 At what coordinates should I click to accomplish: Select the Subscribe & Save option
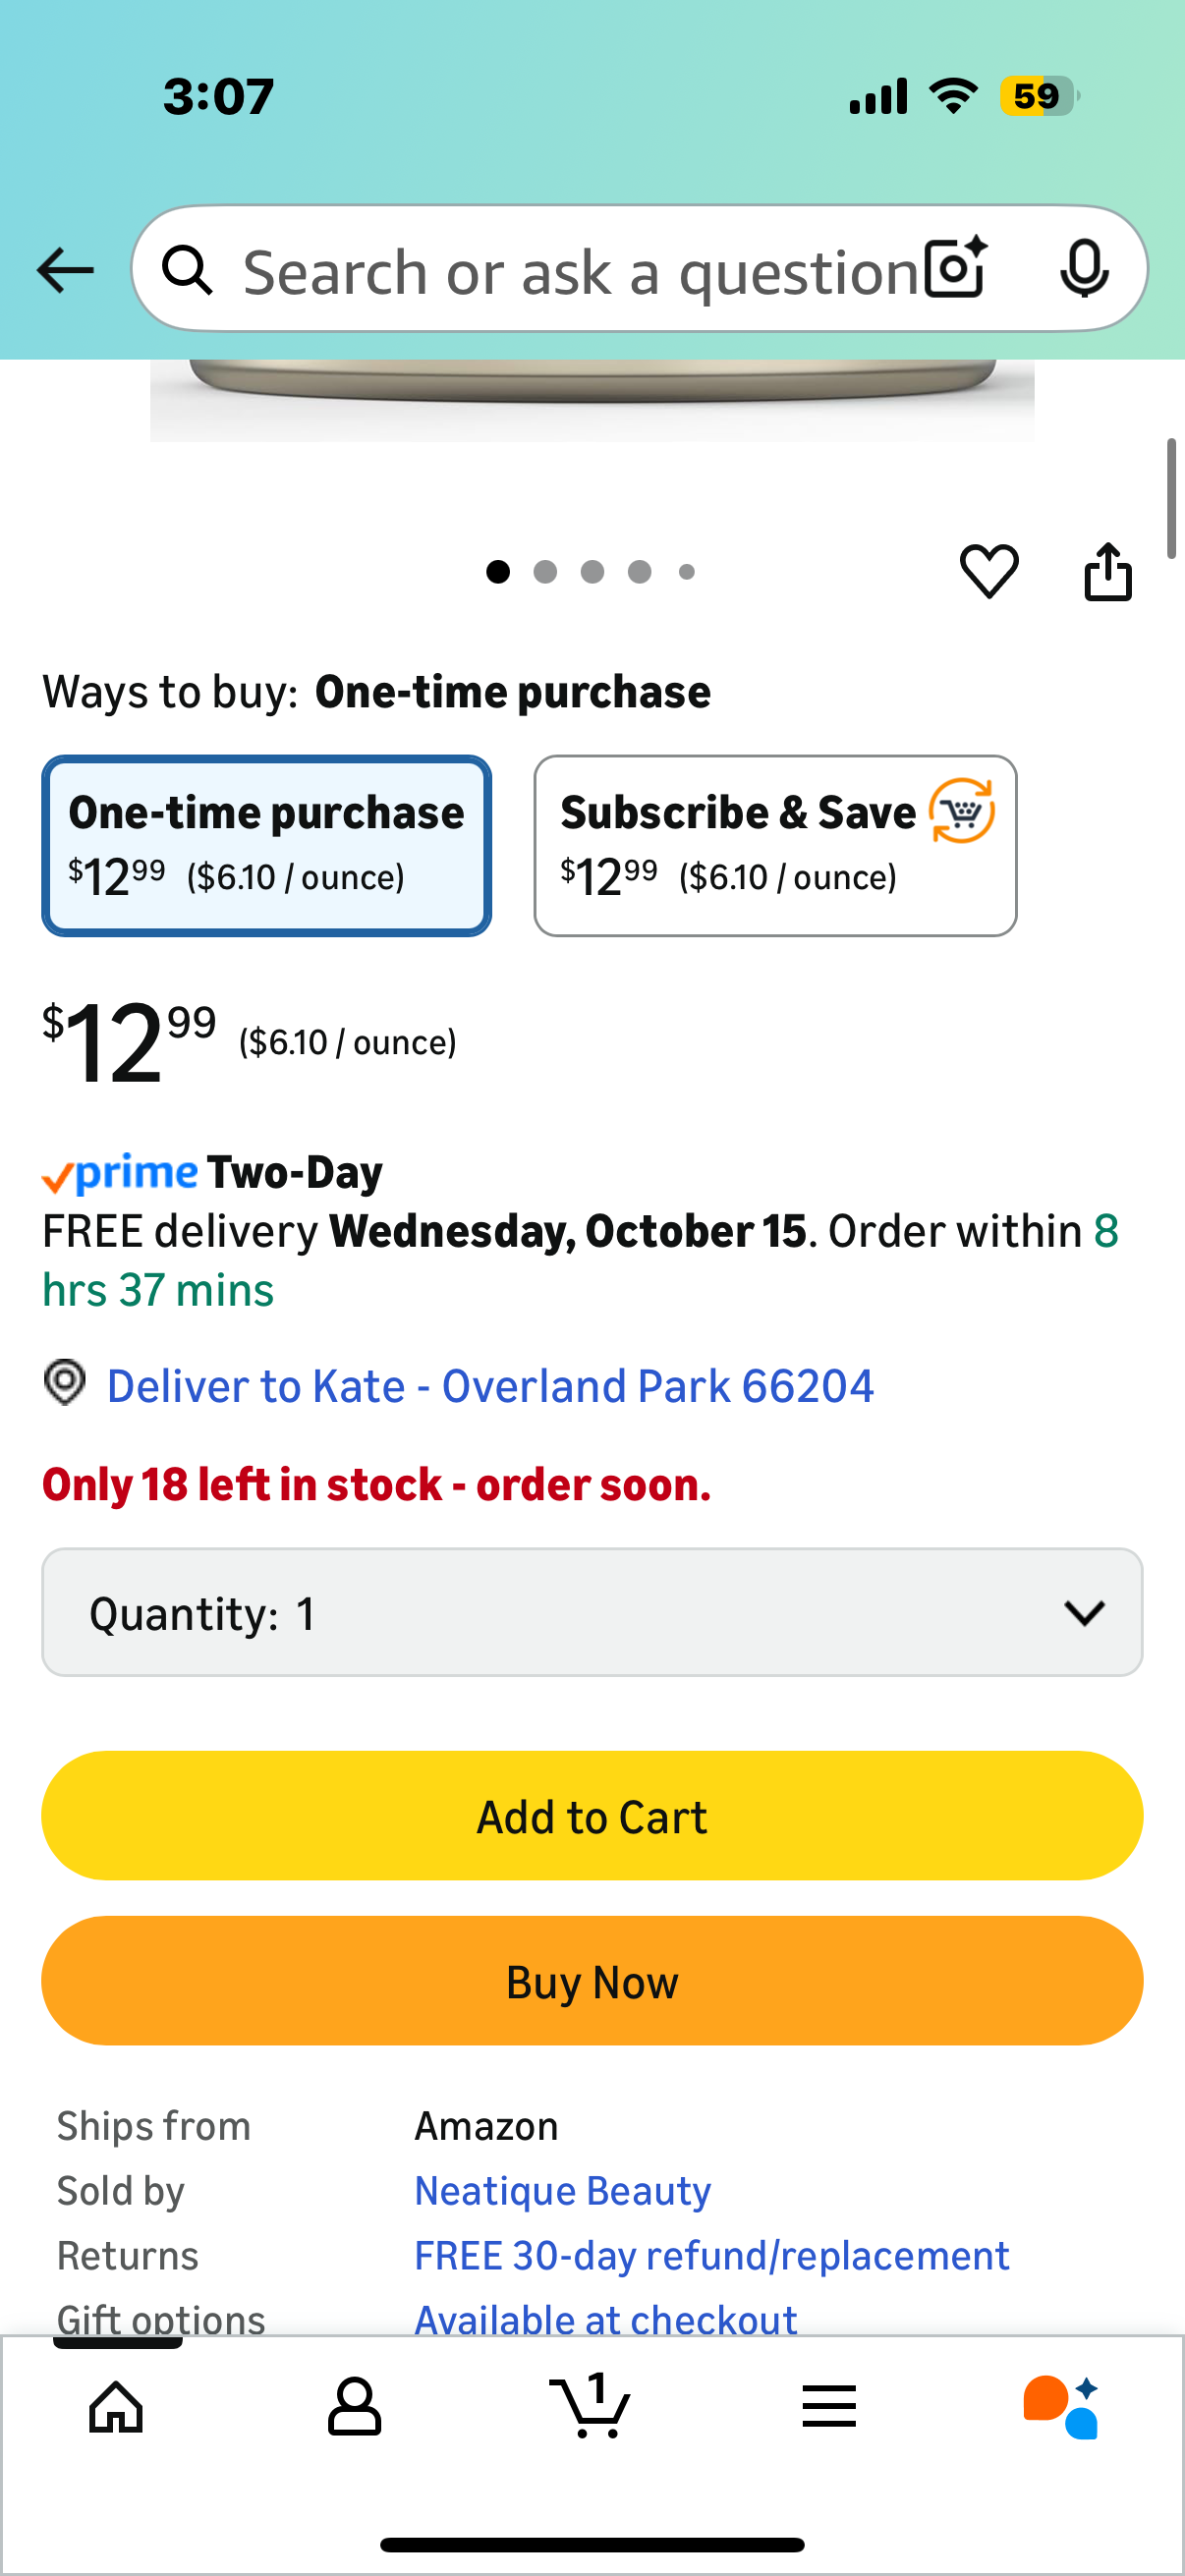(x=775, y=846)
